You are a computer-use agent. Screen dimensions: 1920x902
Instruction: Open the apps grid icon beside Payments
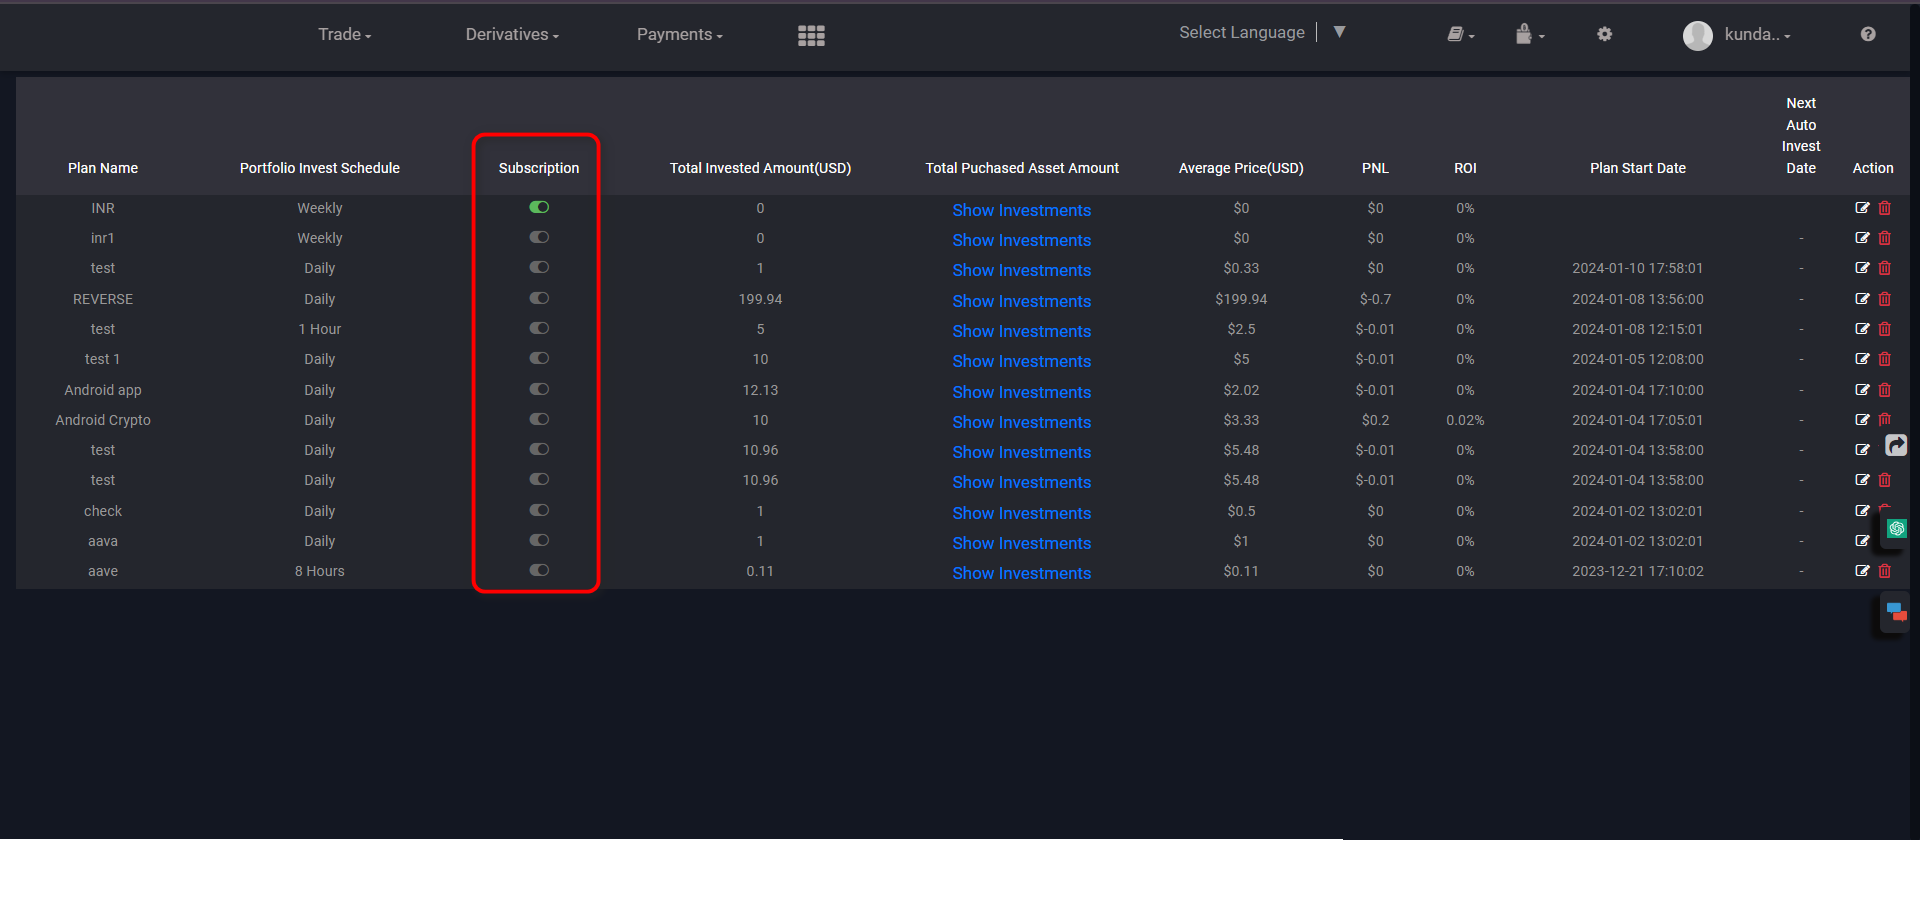pyautogui.click(x=811, y=35)
